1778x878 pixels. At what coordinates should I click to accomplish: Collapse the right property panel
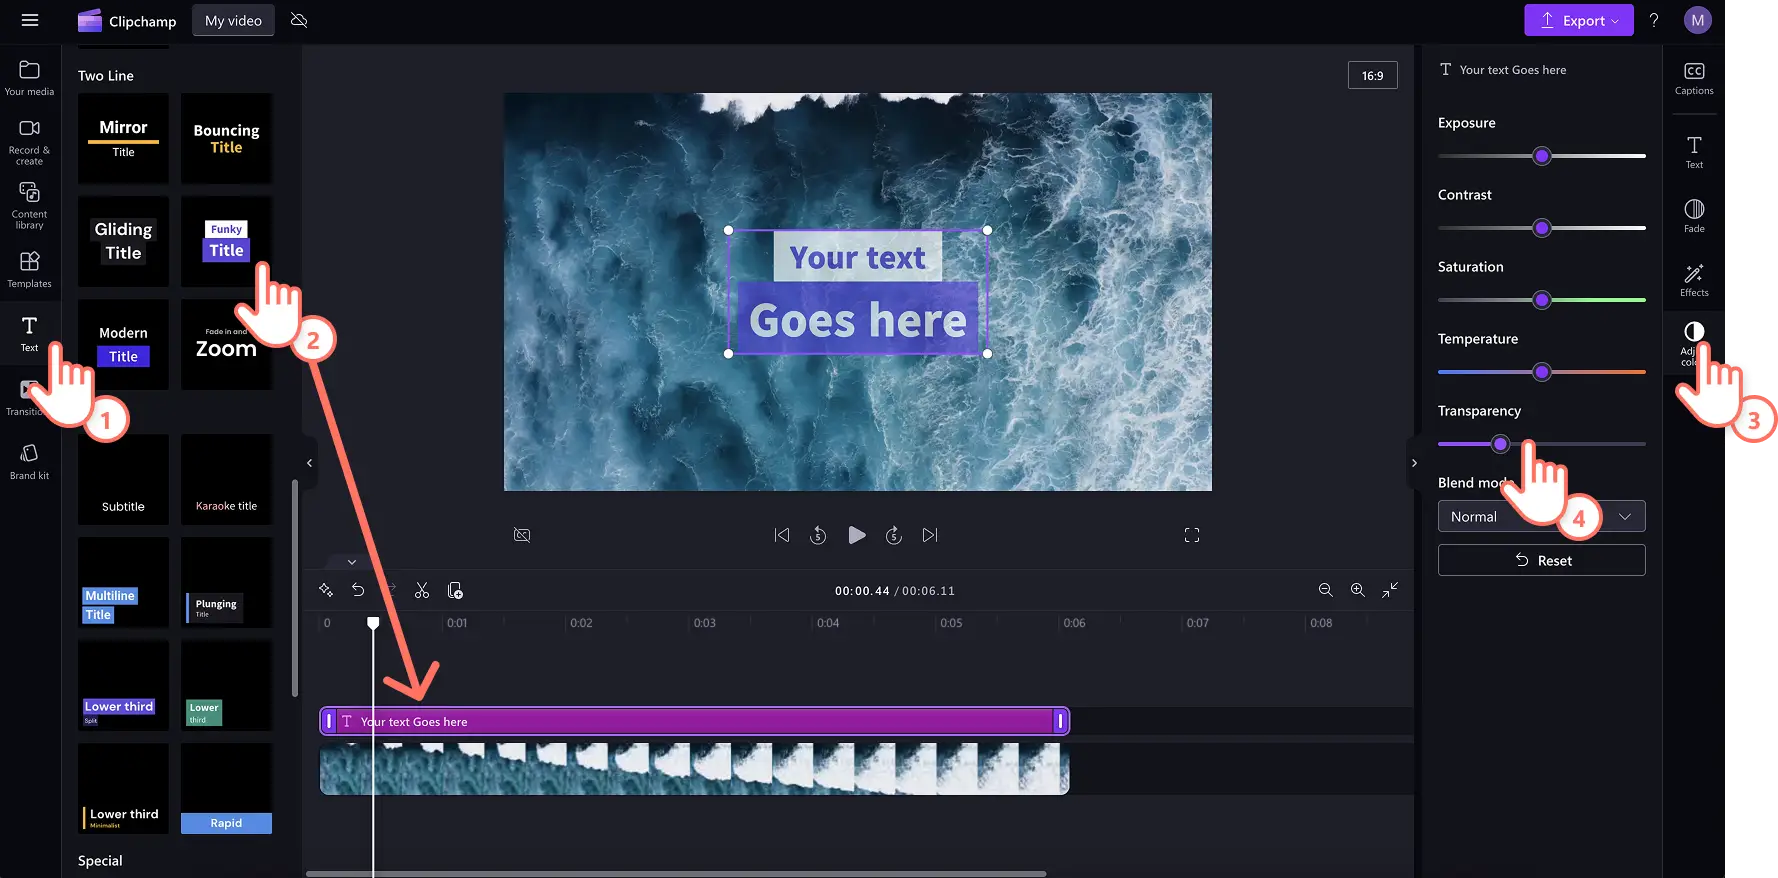point(1414,463)
